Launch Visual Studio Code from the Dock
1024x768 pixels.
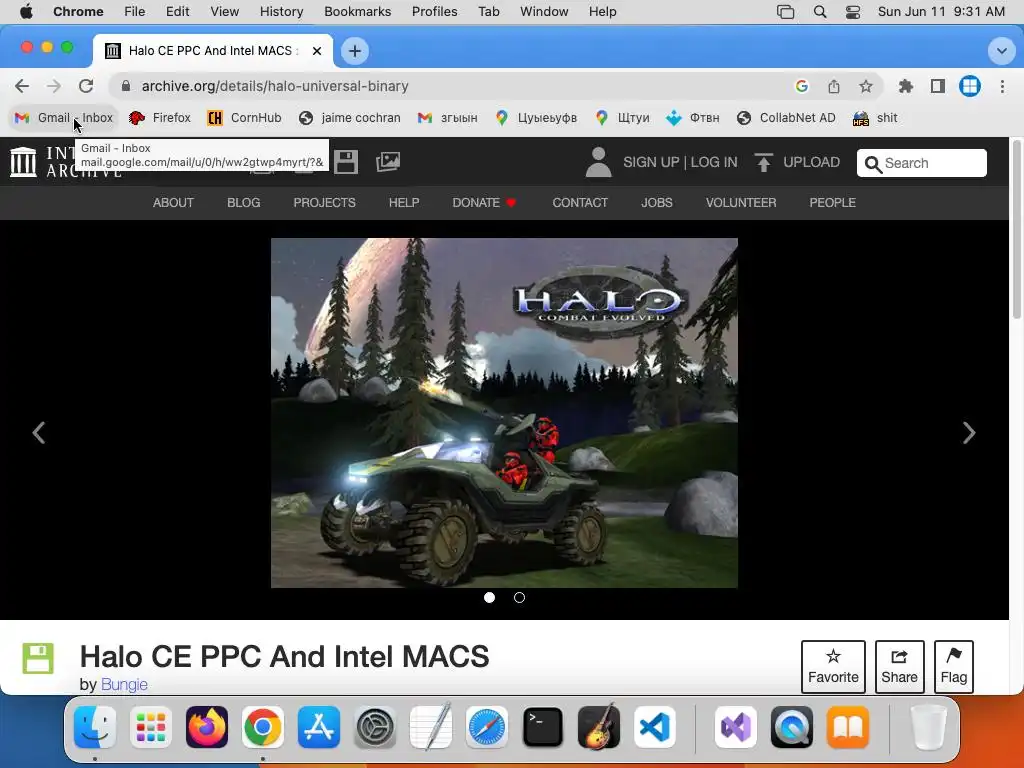click(x=655, y=727)
